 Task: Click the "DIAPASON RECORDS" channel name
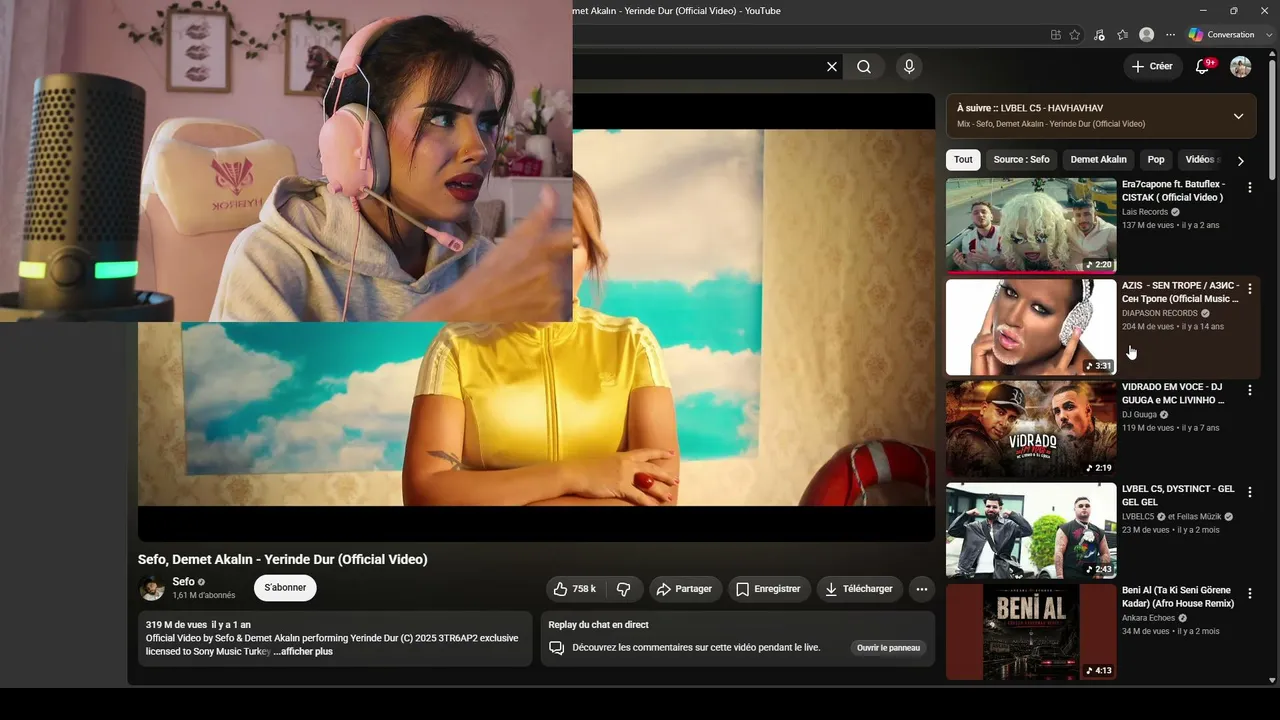1160,313
